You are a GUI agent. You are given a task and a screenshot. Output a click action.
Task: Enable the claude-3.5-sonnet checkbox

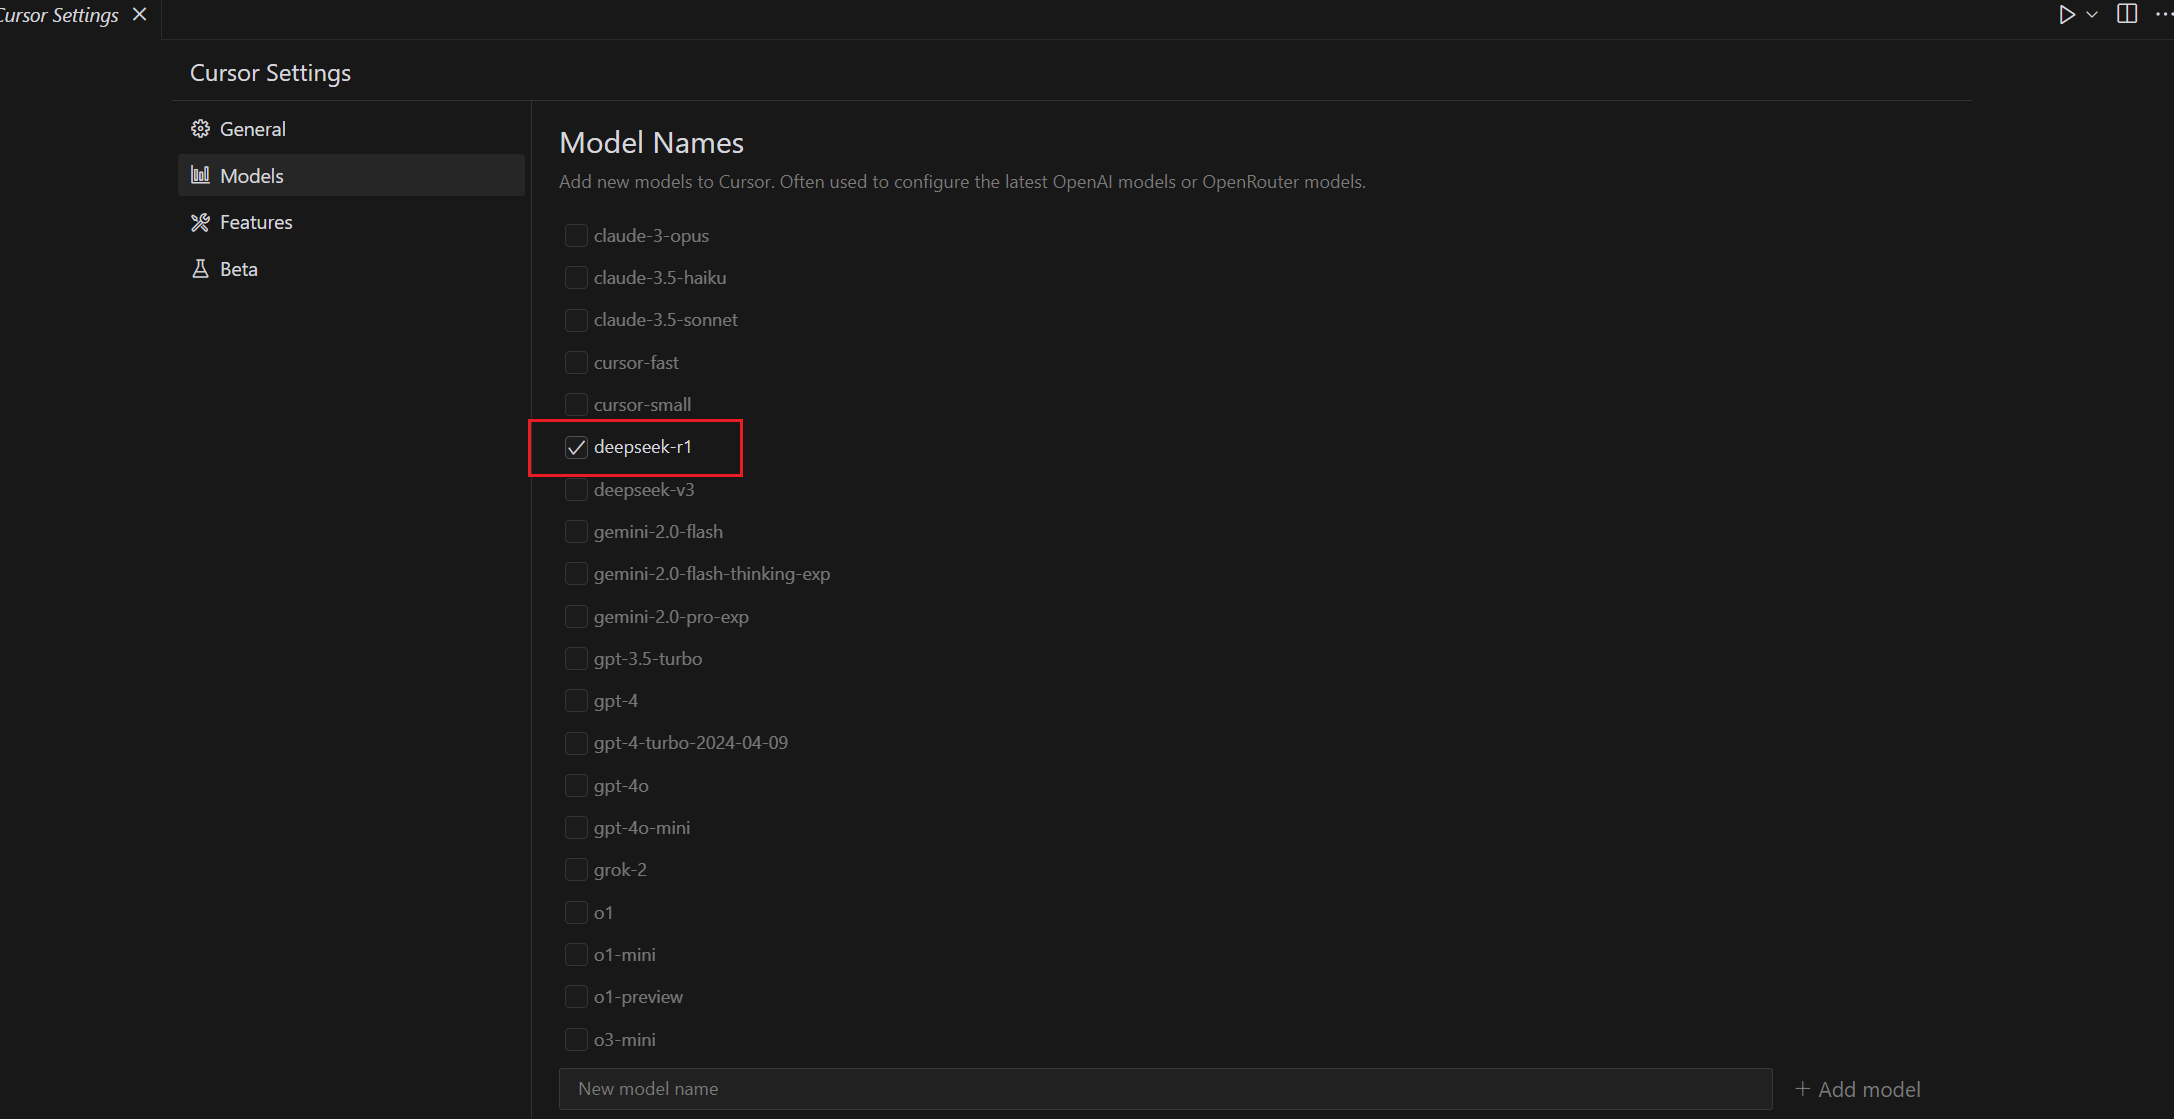[x=576, y=320]
